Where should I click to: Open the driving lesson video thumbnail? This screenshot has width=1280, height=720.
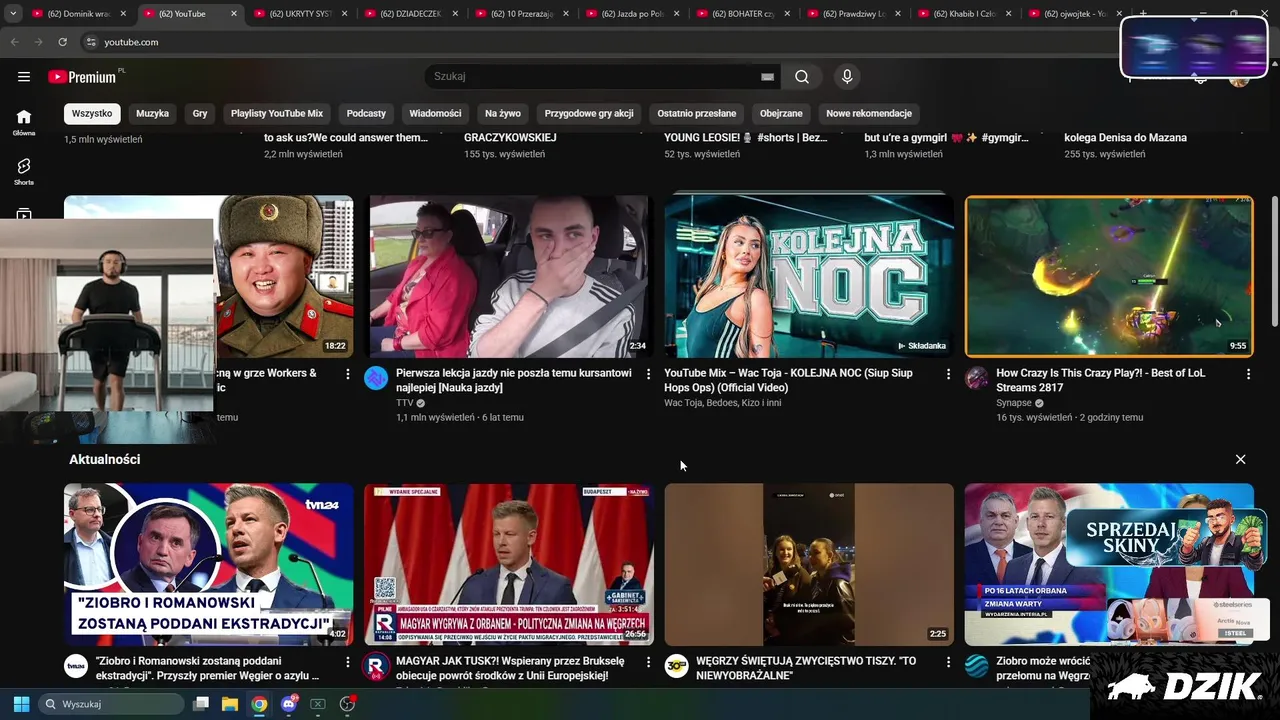pyautogui.click(x=509, y=276)
